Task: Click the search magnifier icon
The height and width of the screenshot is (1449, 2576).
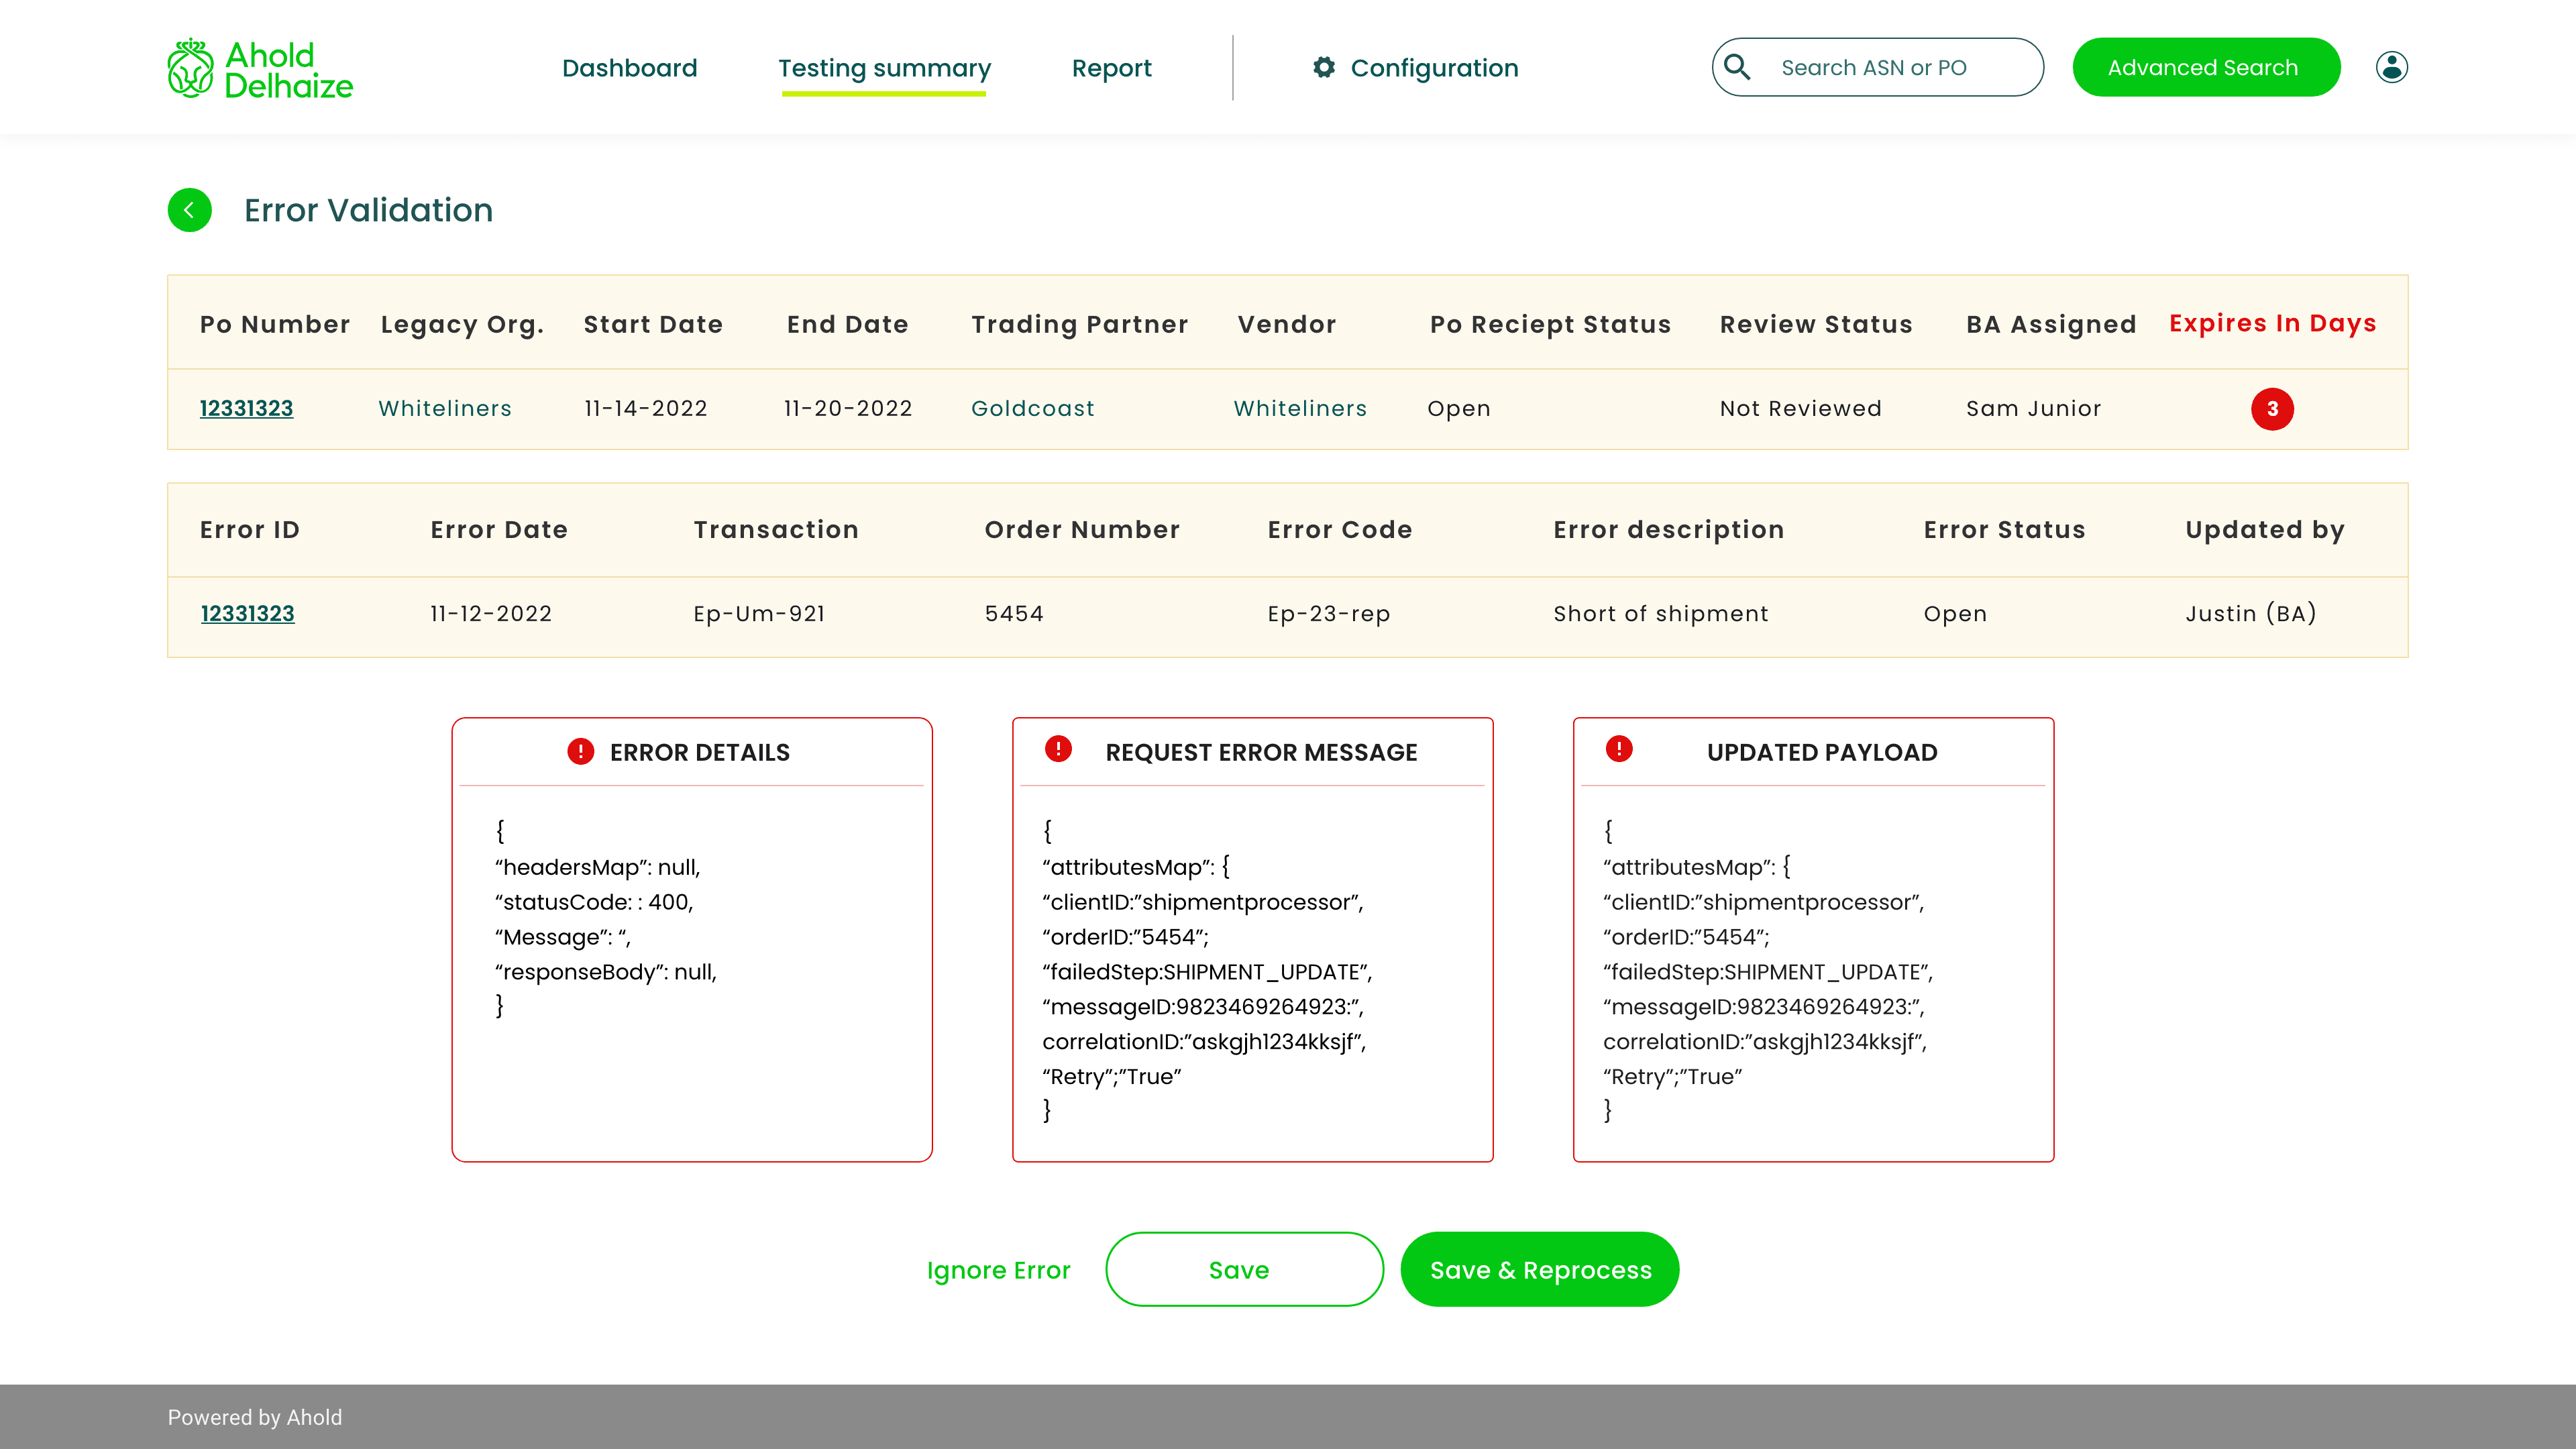Action: point(1737,67)
